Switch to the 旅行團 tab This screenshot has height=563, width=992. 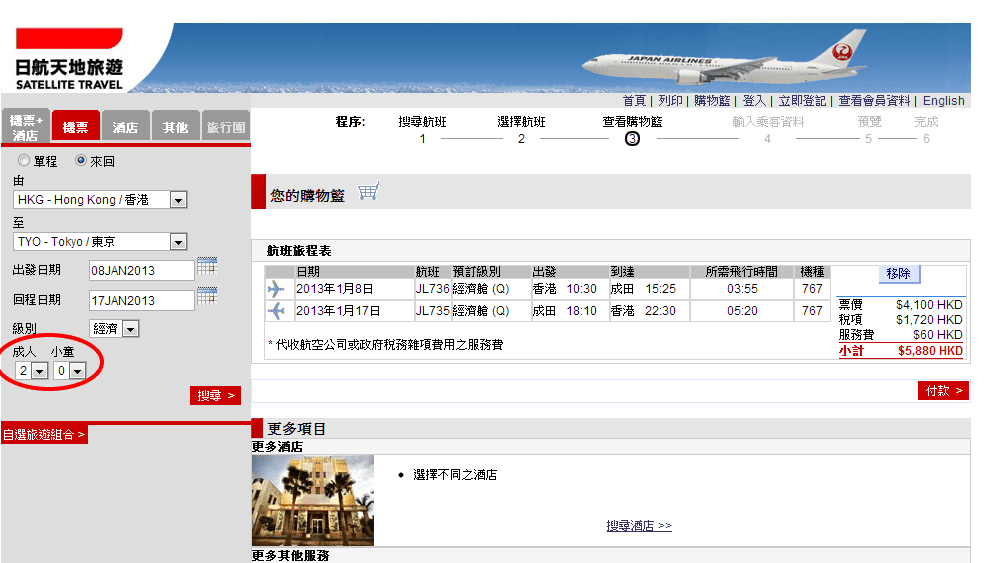click(x=225, y=128)
